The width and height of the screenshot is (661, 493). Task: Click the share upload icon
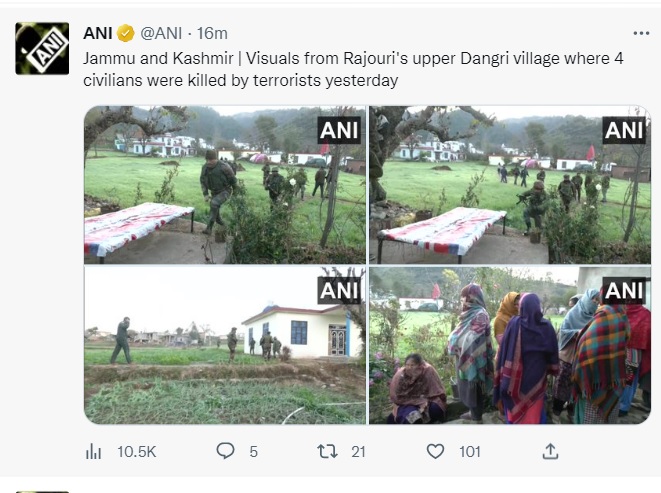(550, 452)
